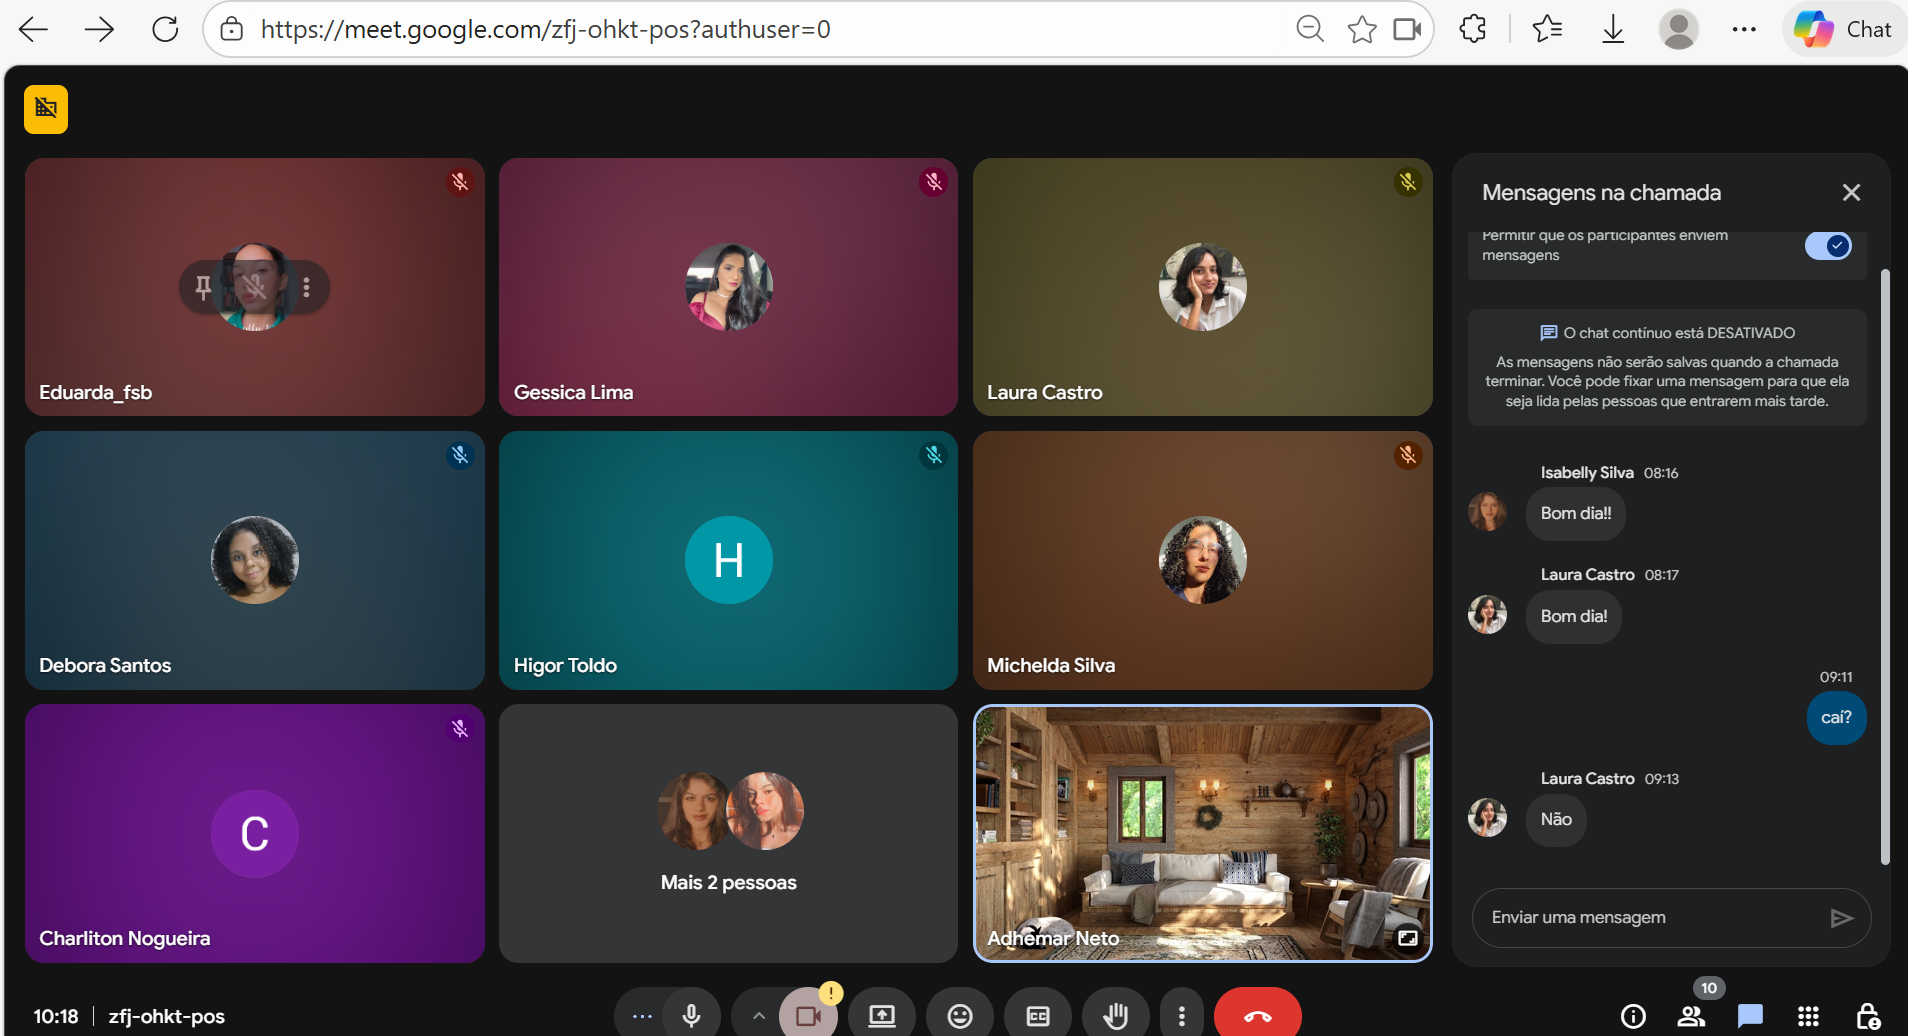Click Isabelly Silva's chat avatar
The width and height of the screenshot is (1908, 1036).
tap(1487, 512)
